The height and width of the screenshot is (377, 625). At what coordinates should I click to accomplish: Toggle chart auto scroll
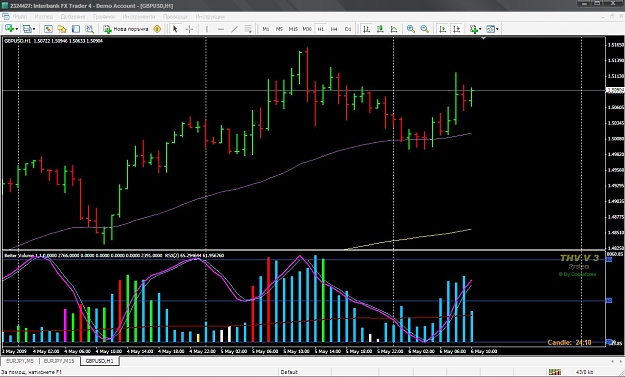coord(442,29)
